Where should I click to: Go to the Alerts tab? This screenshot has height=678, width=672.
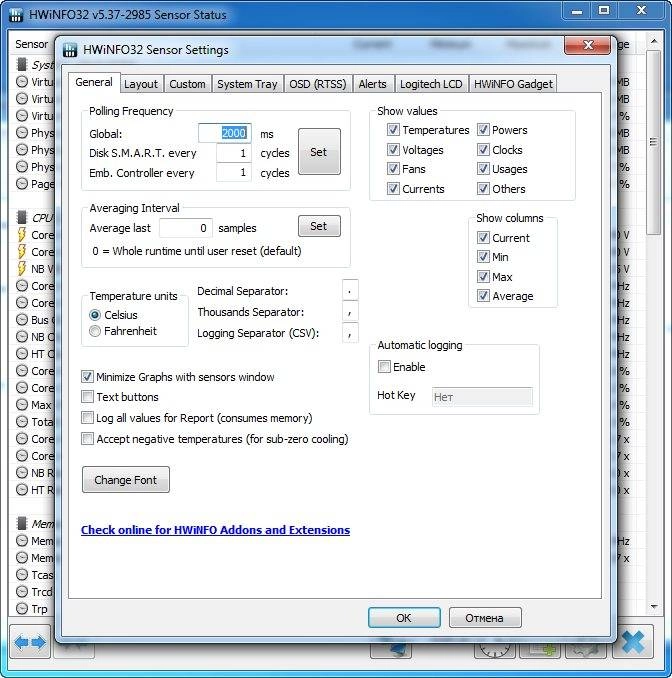point(372,84)
